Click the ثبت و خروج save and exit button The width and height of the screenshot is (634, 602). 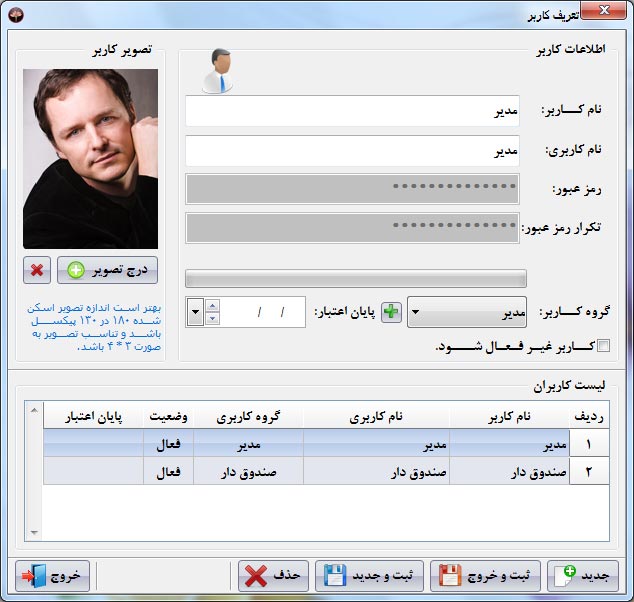click(485, 576)
